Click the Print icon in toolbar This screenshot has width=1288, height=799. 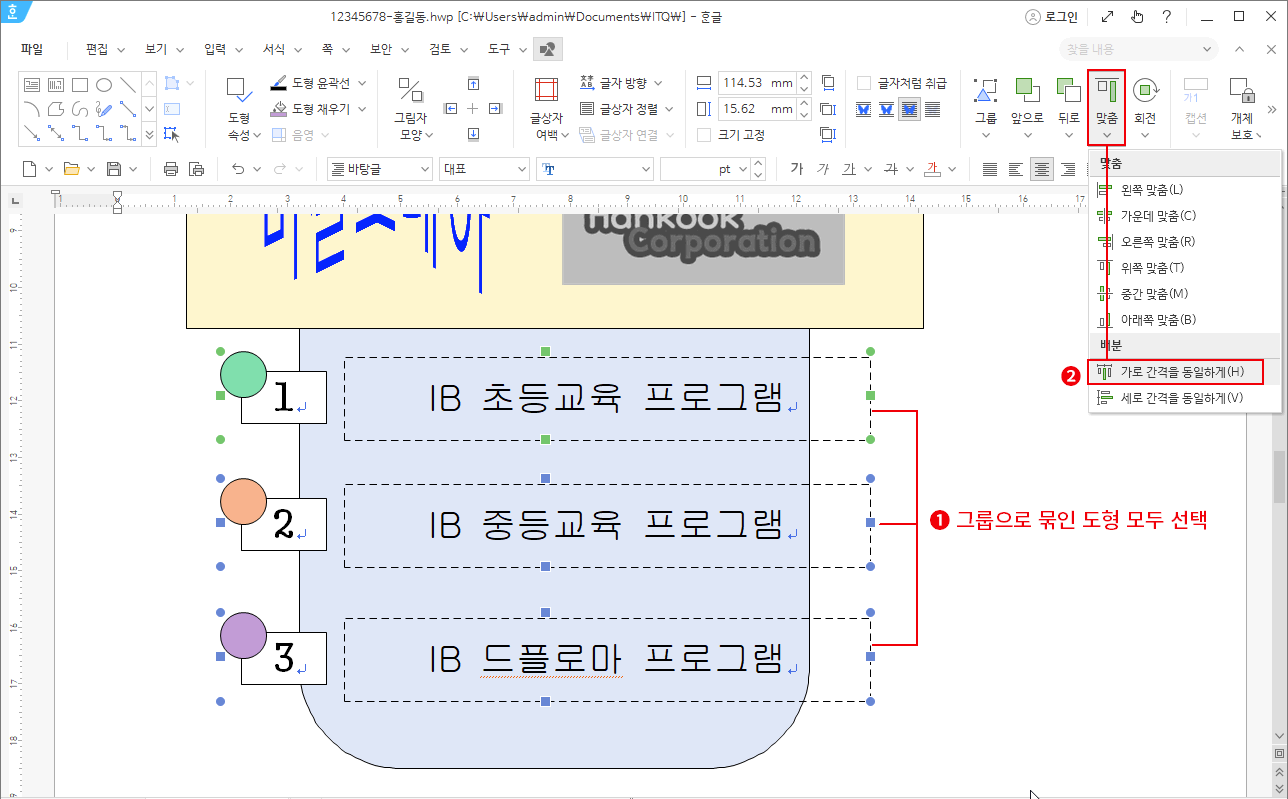[x=171, y=169]
